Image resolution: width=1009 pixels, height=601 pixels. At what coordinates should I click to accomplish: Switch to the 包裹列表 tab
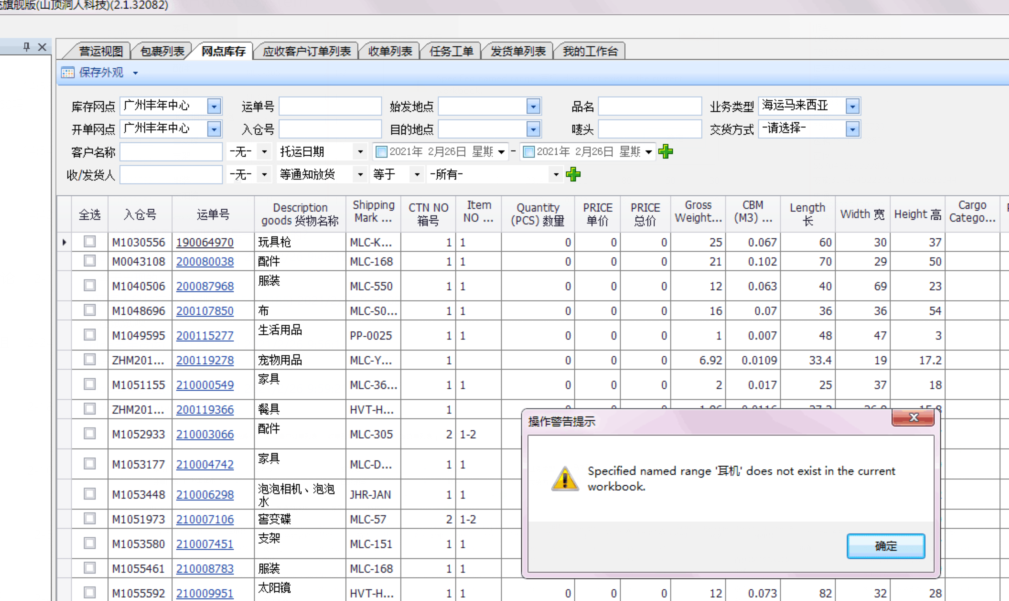pyautogui.click(x=162, y=51)
